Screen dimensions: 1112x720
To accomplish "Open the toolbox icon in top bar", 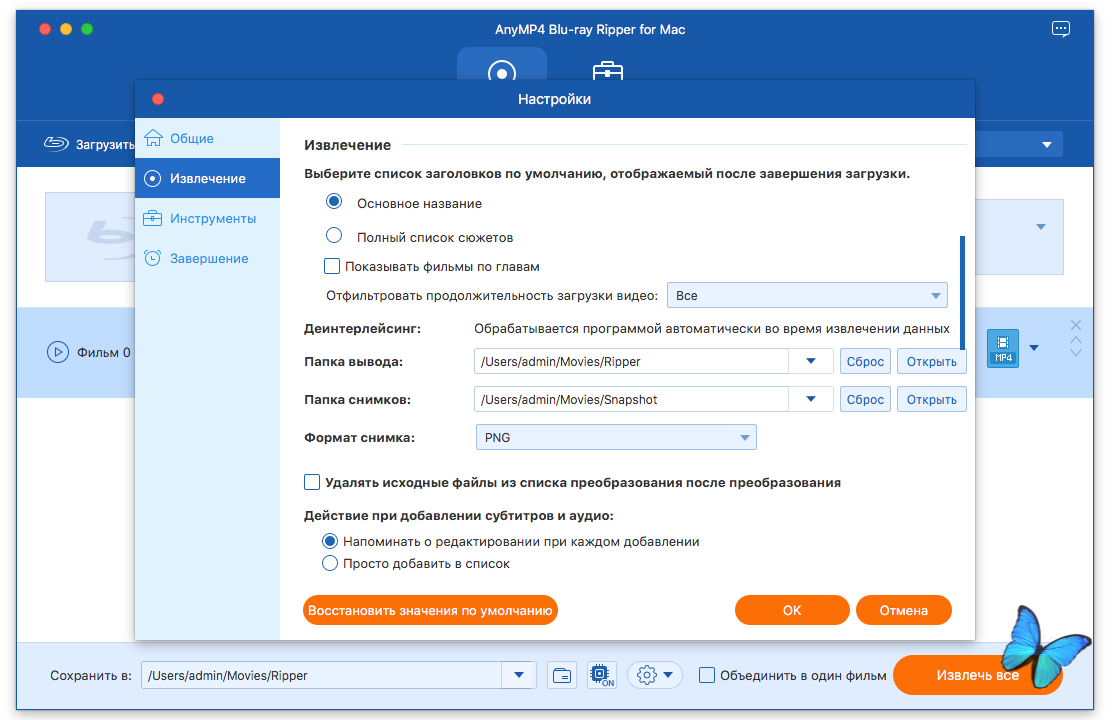I will click(607, 72).
